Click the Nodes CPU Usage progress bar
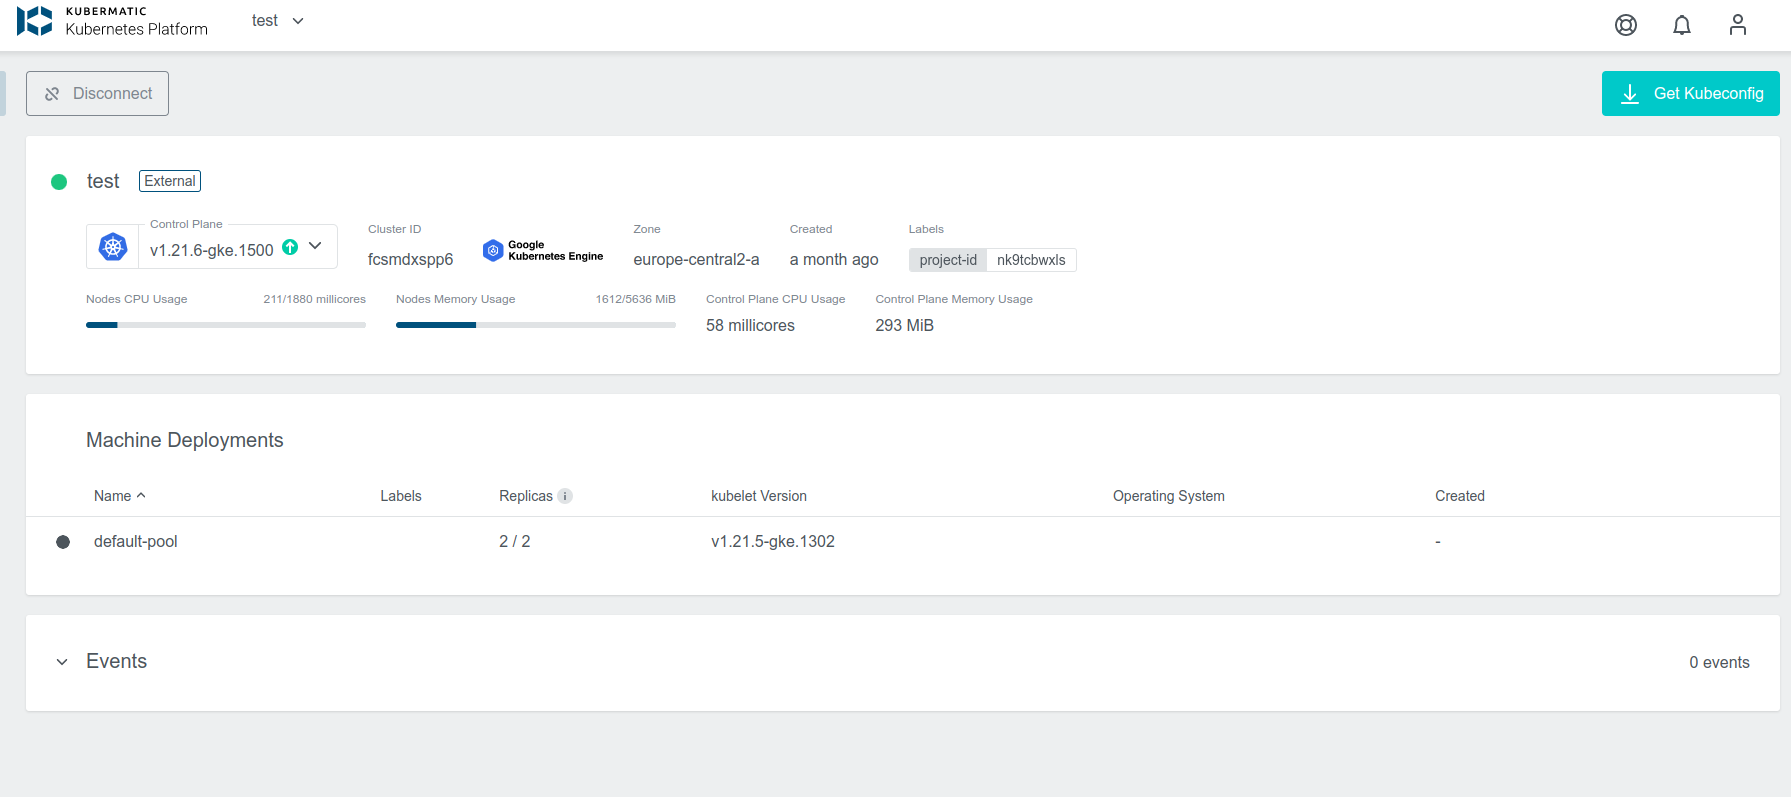Screen dimensions: 1791x797 (226, 325)
